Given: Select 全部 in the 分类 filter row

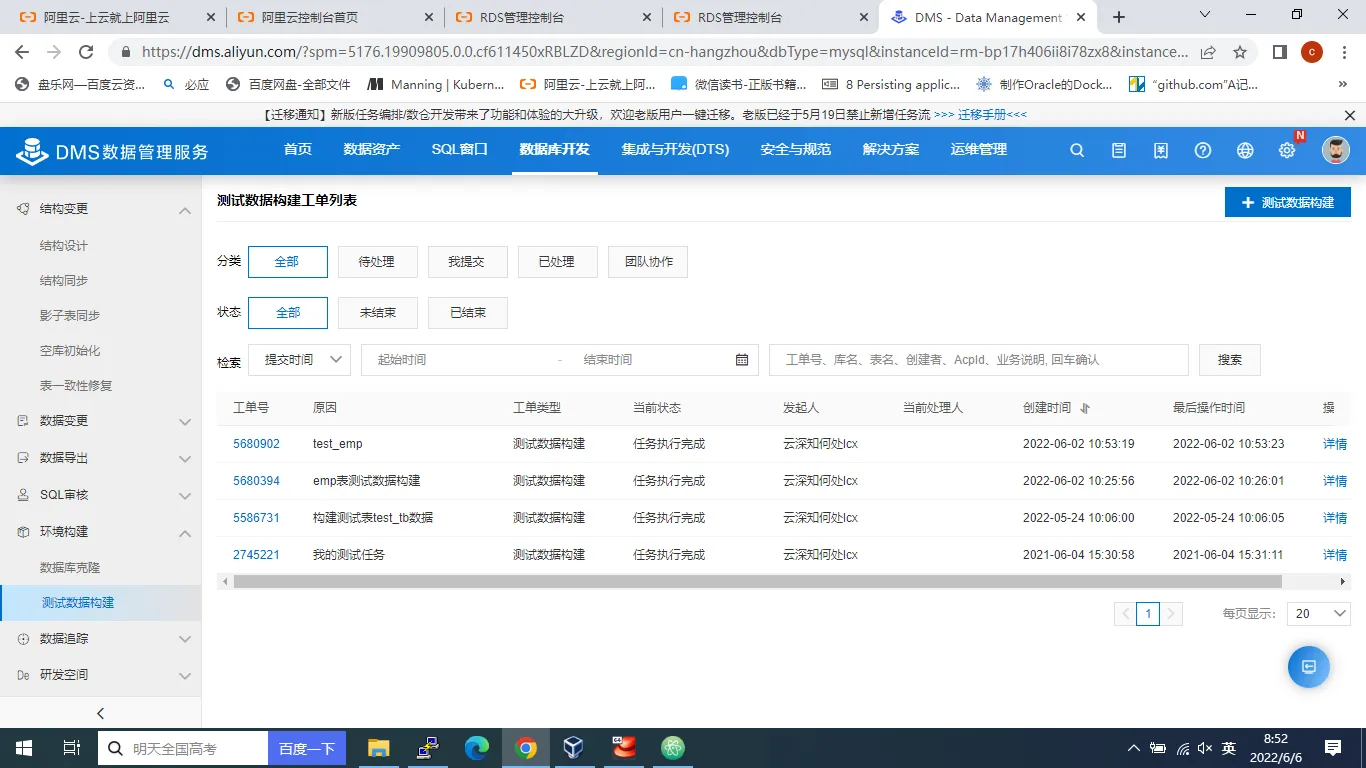Looking at the screenshot, I should [287, 262].
